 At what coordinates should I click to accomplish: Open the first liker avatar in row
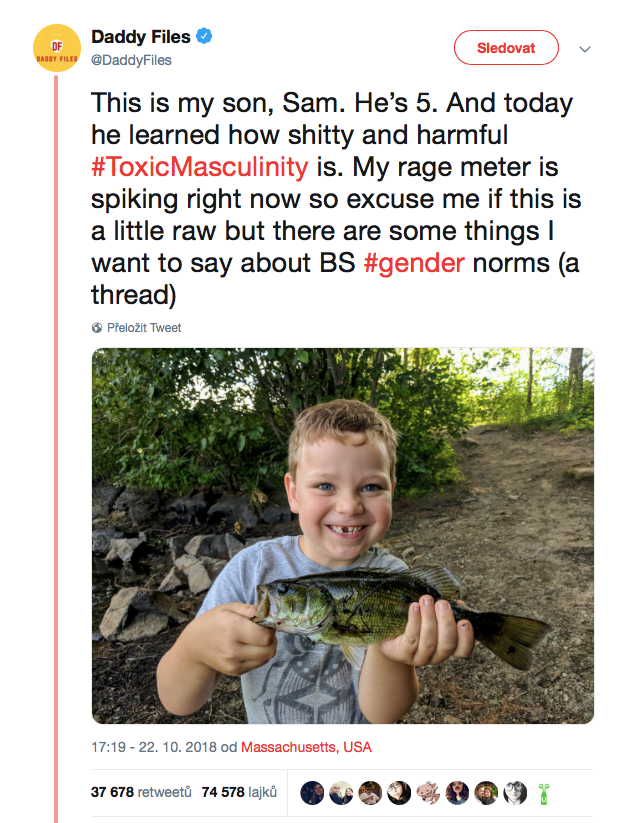[312, 793]
